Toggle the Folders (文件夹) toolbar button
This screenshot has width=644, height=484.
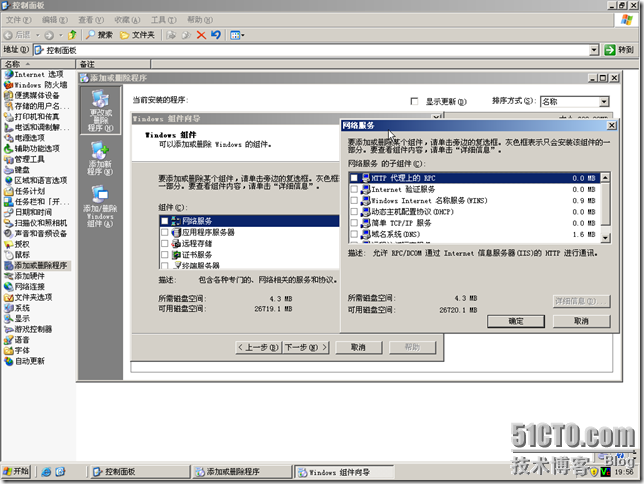(x=137, y=35)
